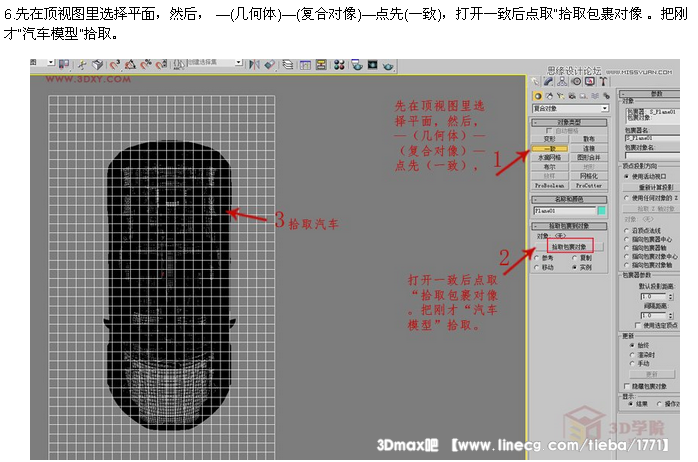698x462 pixels.
Task: Click the 一致 conform button
Action: coord(549,148)
